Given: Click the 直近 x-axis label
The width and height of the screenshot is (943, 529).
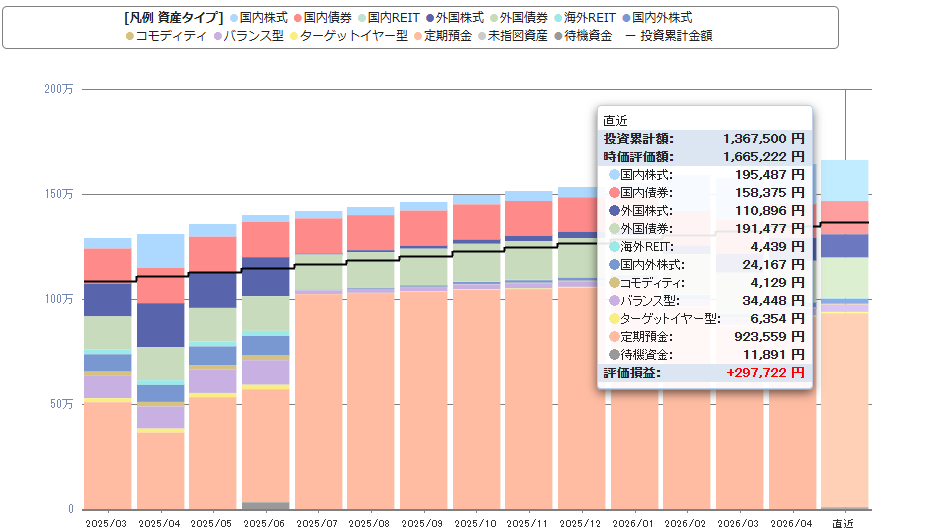Looking at the screenshot, I should point(843,524).
